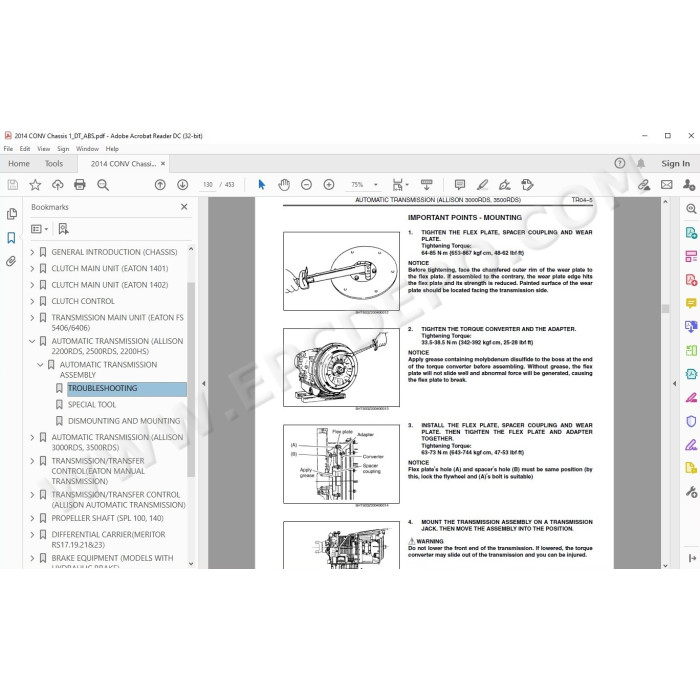Expand CLUTCH MAIN UNIT (EATON 1402)
The width and height of the screenshot is (700, 700).
32,285
